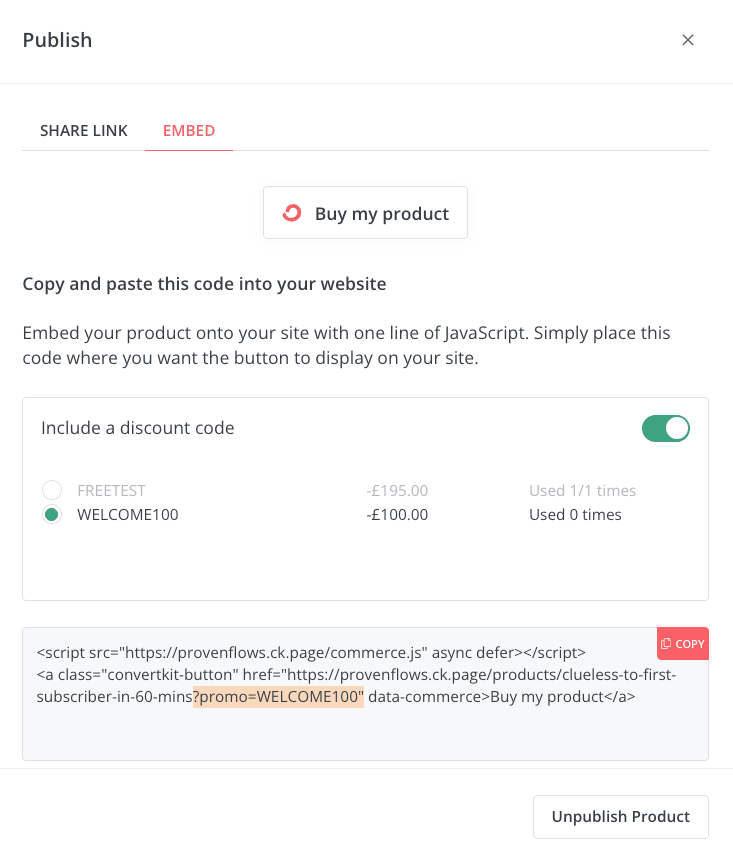Select the Embed tab
Image resolution: width=733 pixels, height=862 pixels.
(189, 131)
